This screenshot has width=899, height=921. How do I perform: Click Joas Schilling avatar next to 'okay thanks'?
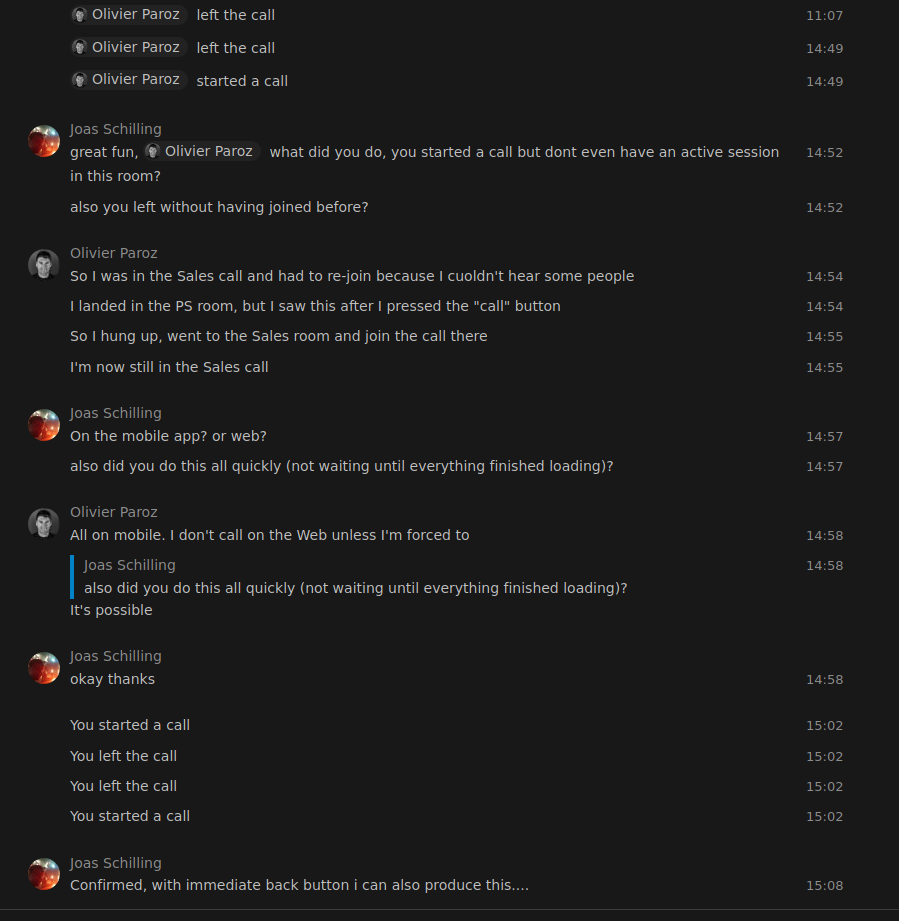tap(44, 668)
